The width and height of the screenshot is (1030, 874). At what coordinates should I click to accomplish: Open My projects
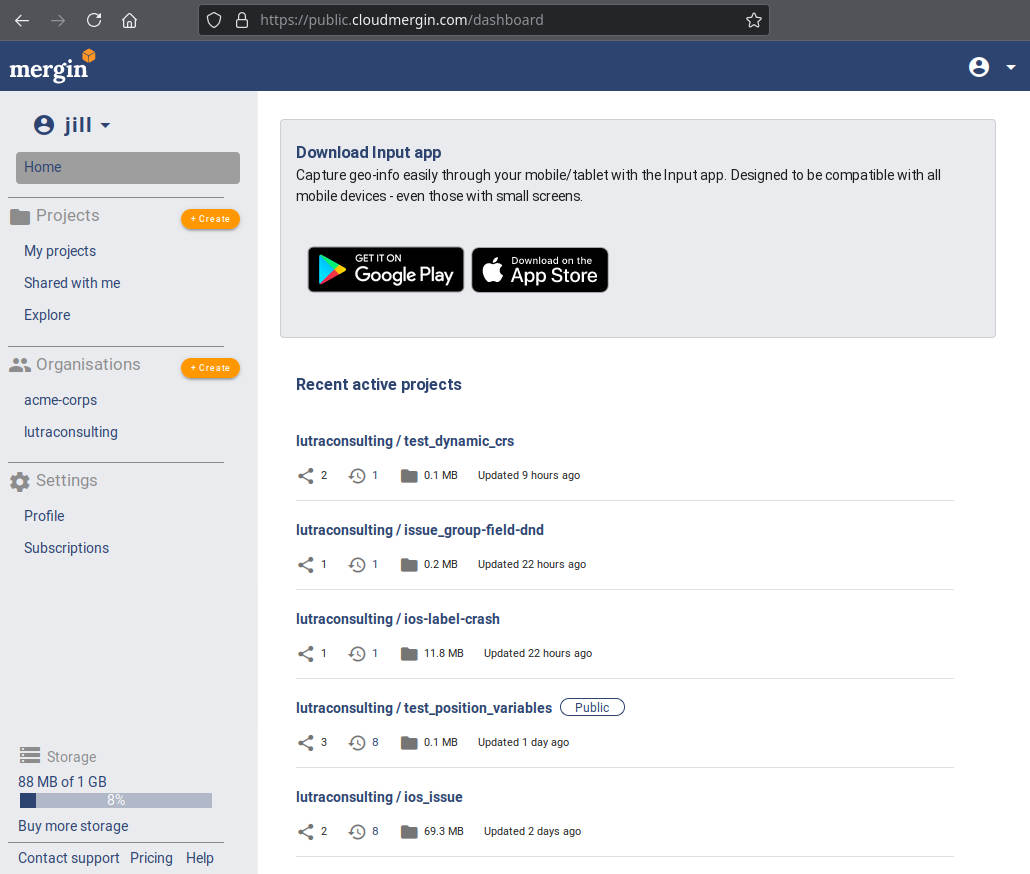60,251
